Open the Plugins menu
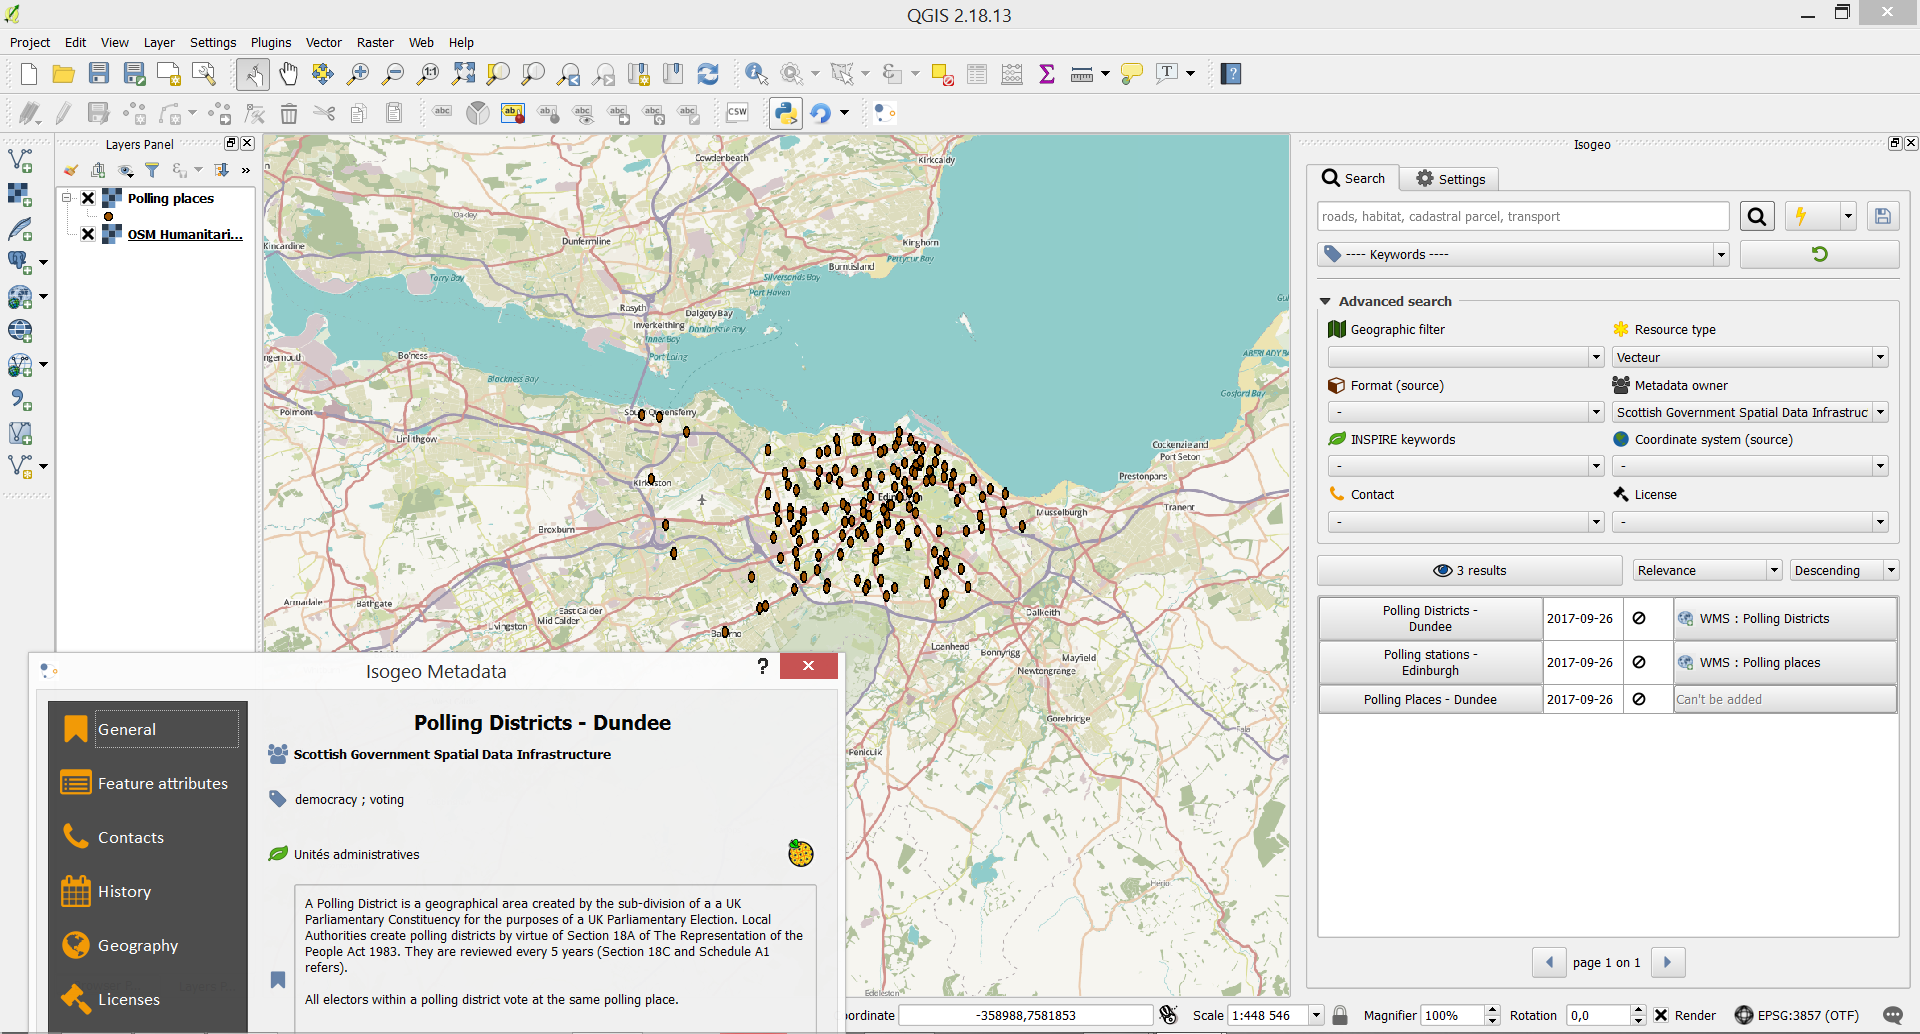Screen dimensions: 1920x1034 (271, 42)
